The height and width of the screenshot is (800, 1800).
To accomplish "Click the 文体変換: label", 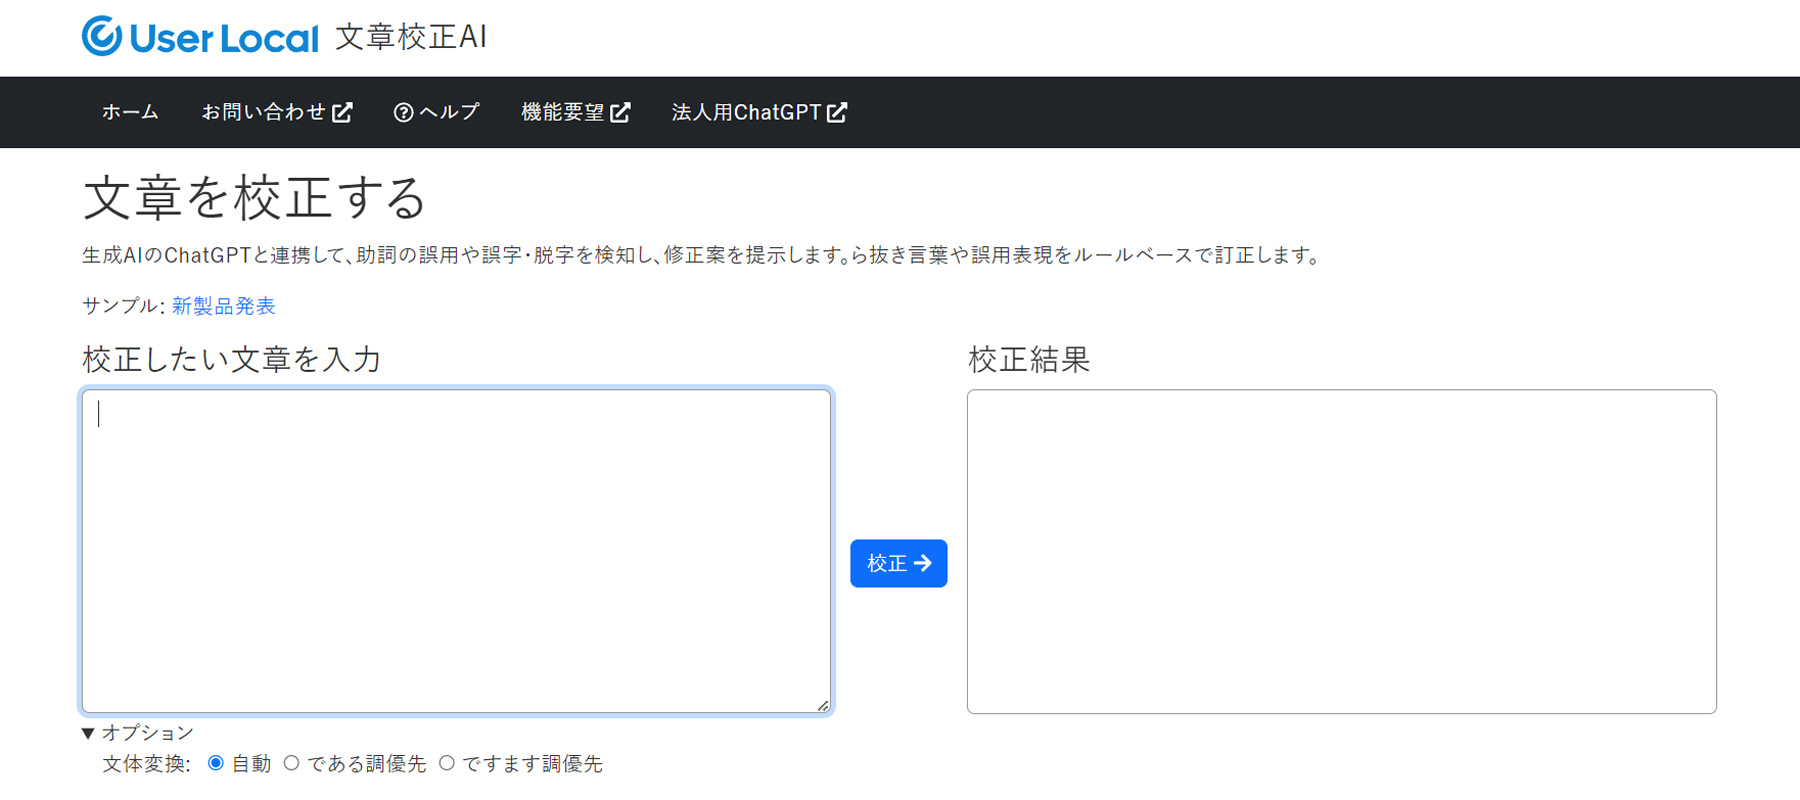I will pyautogui.click(x=146, y=764).
